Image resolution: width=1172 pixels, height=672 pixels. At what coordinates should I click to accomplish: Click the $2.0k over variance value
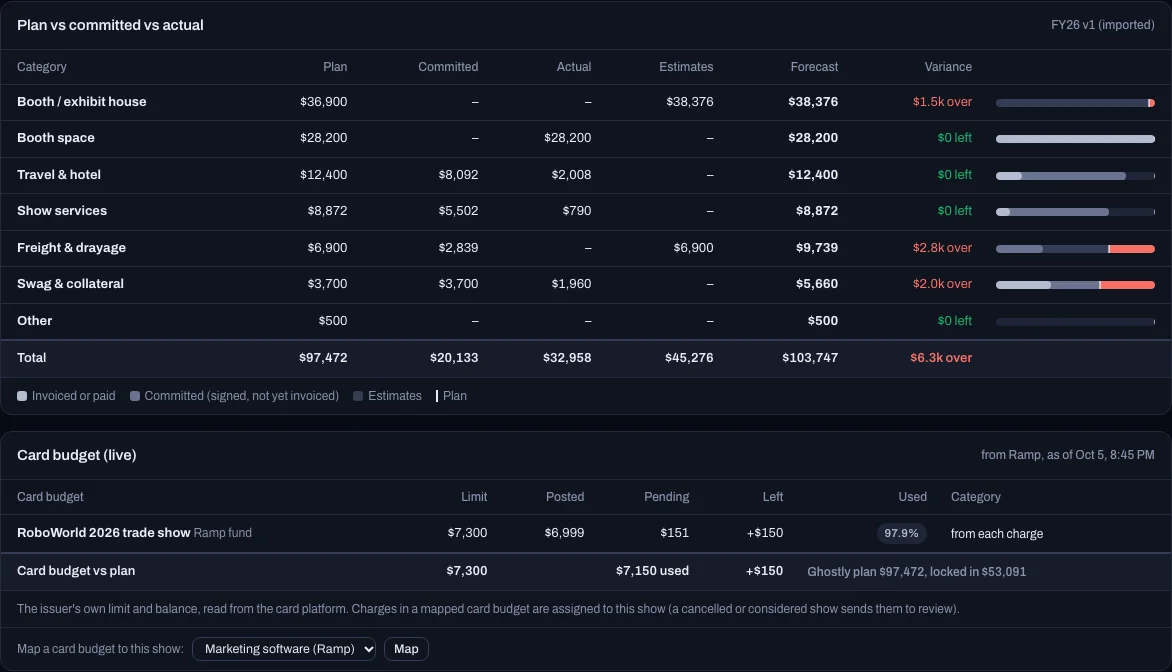point(942,283)
